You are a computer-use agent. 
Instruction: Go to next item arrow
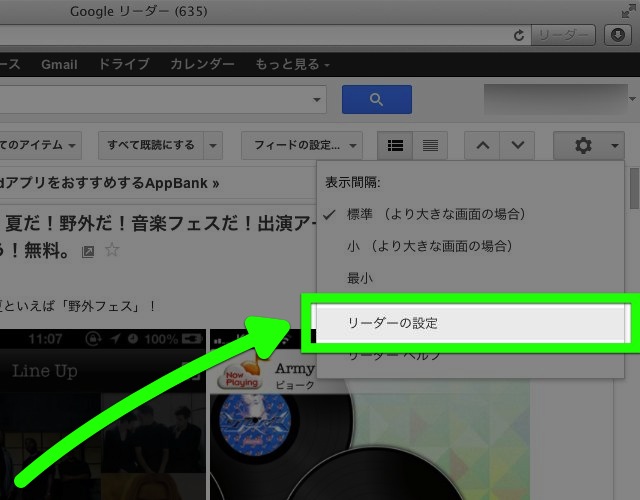click(518, 145)
